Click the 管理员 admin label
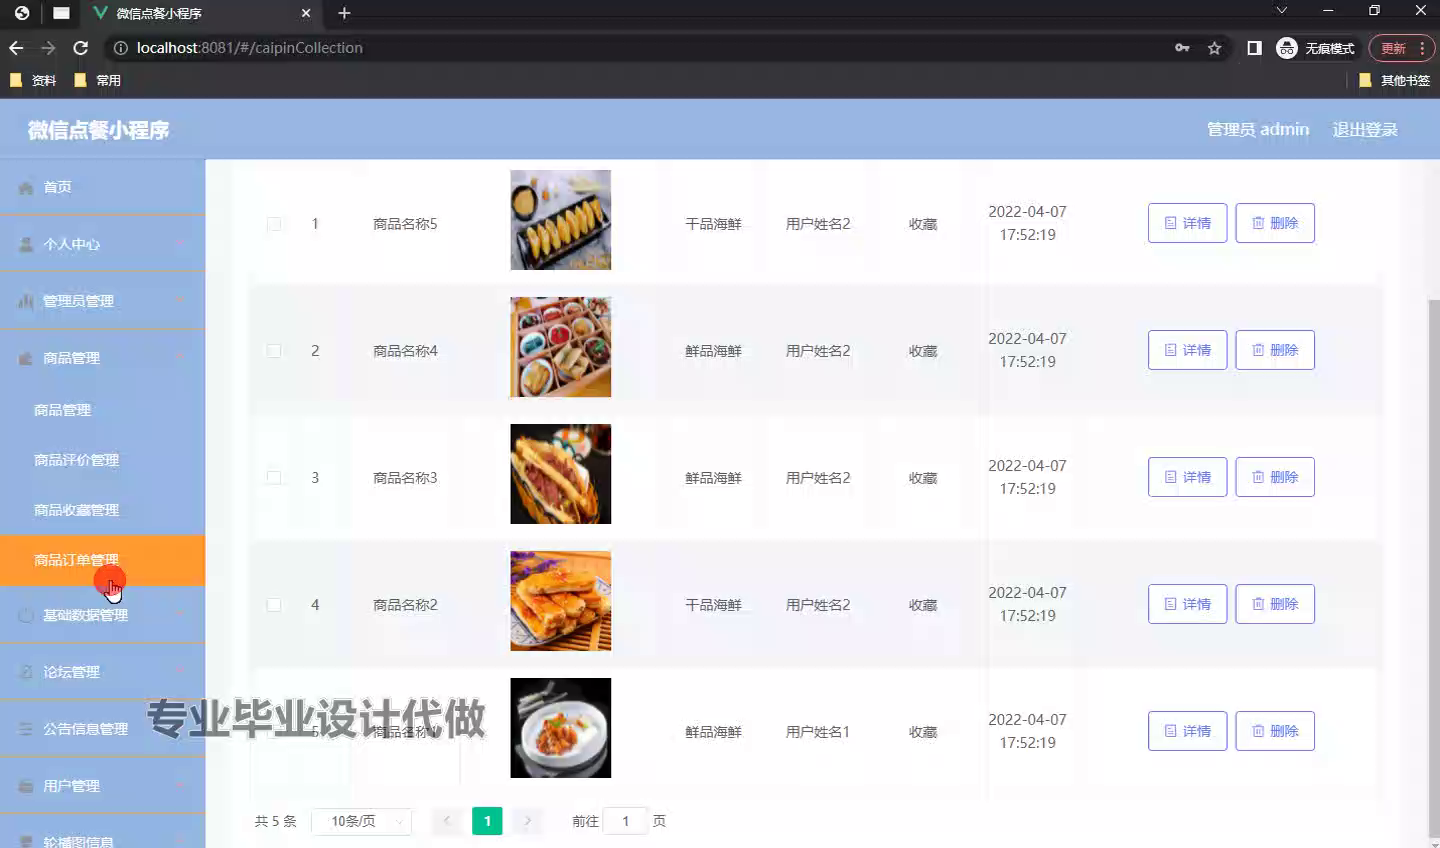 click(1258, 130)
